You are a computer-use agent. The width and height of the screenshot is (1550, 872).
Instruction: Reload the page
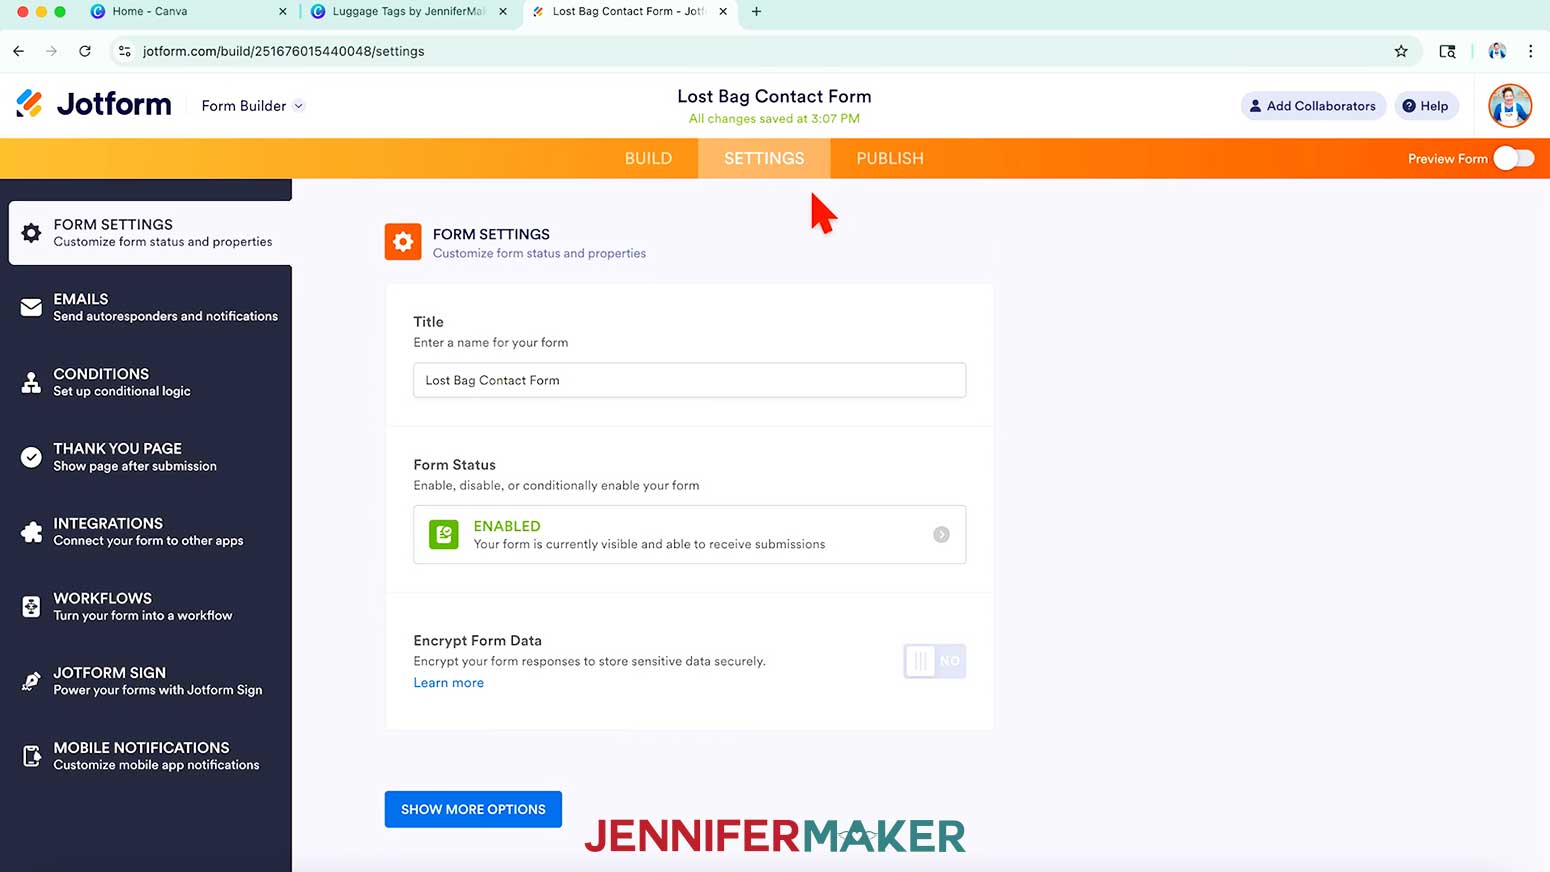pos(85,51)
